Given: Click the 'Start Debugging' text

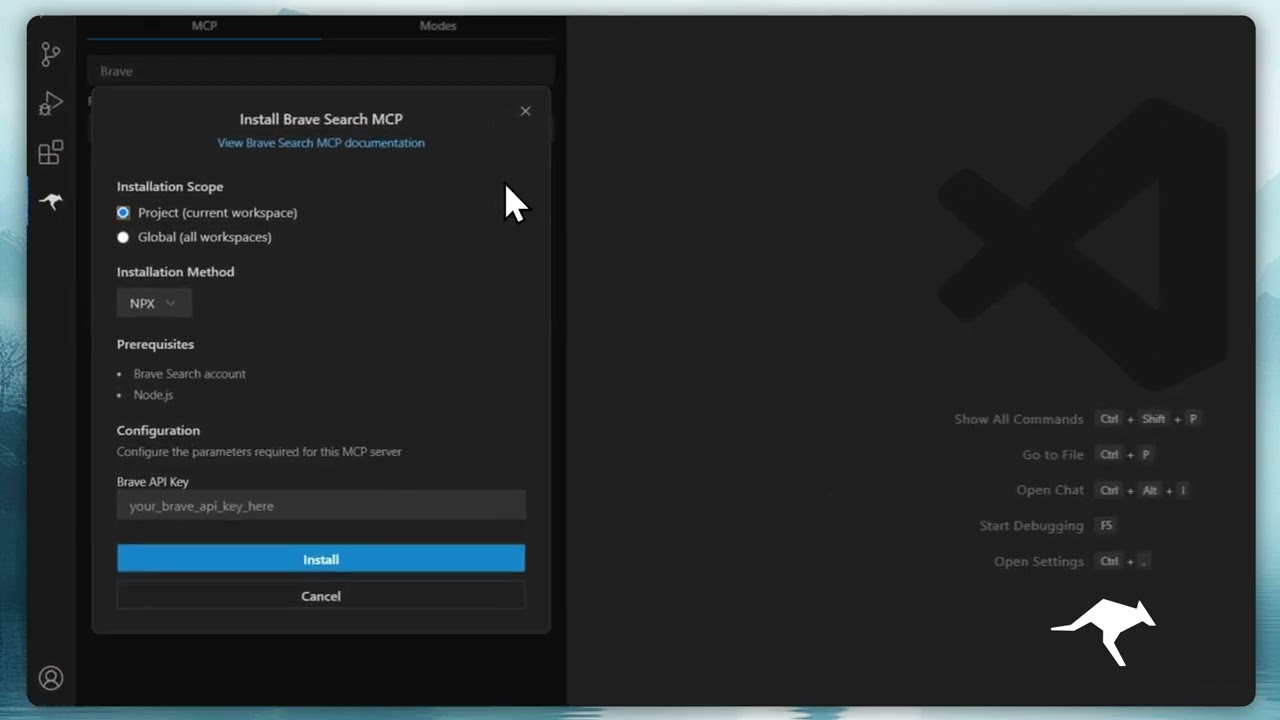Looking at the screenshot, I should 1032,525.
